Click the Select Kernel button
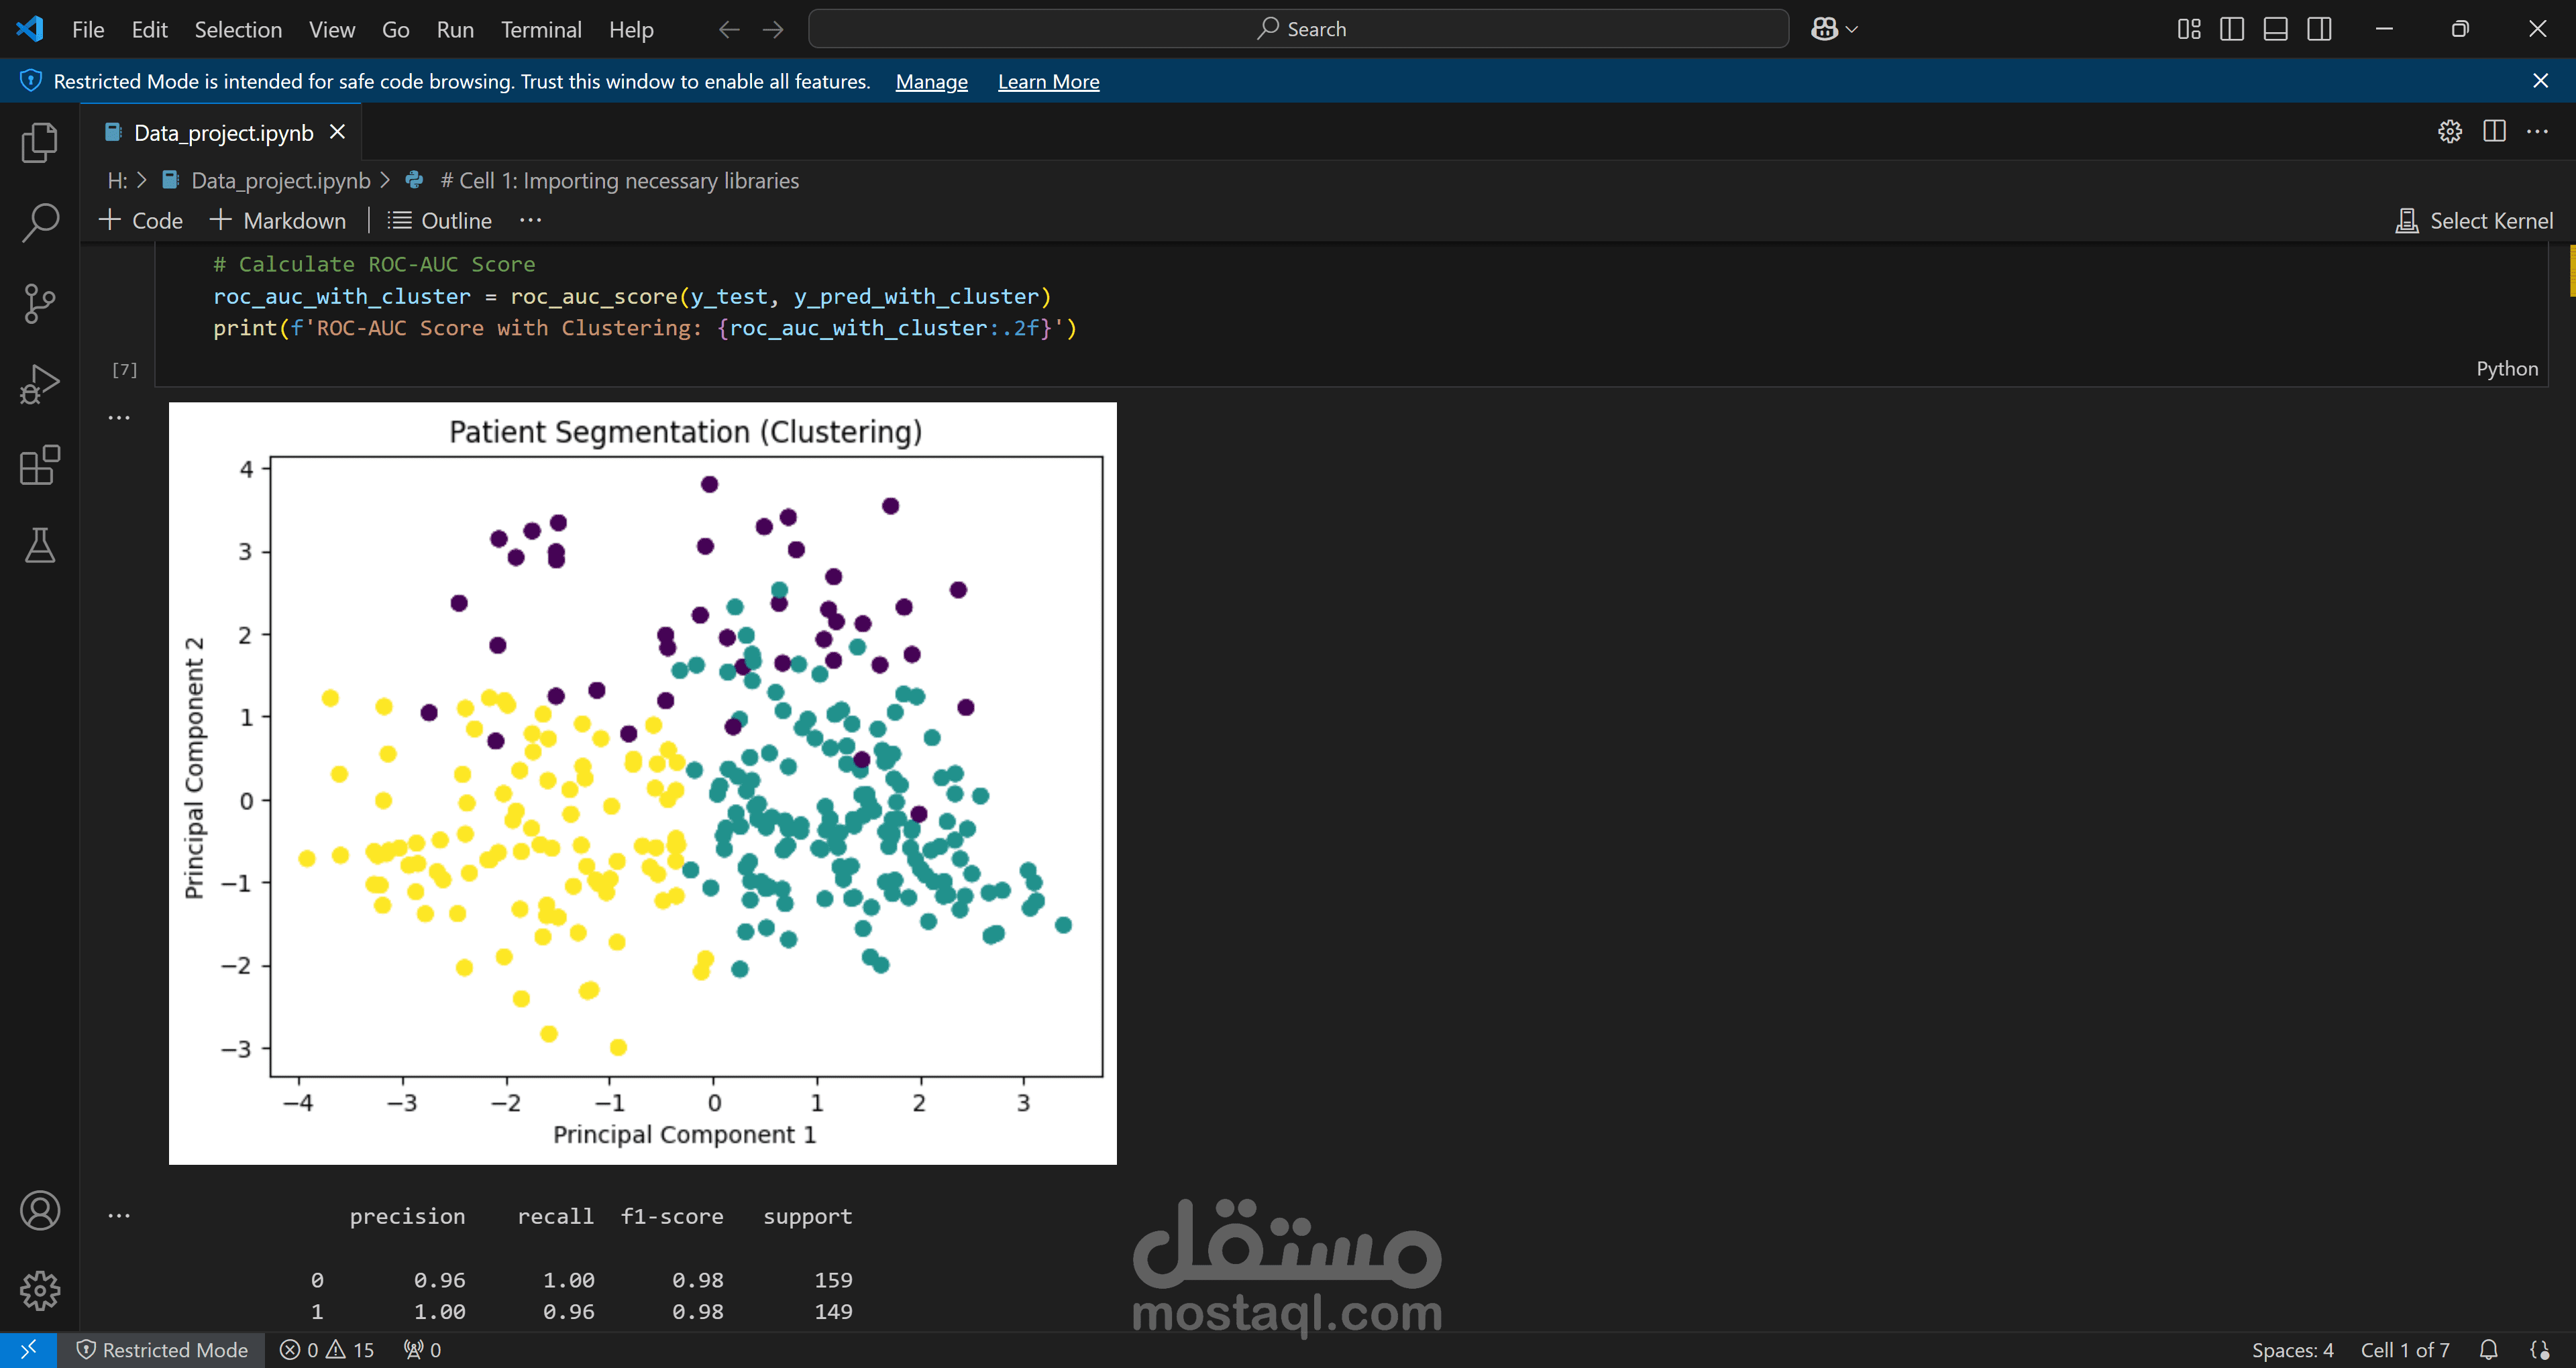The height and width of the screenshot is (1368, 2576). (2476, 220)
